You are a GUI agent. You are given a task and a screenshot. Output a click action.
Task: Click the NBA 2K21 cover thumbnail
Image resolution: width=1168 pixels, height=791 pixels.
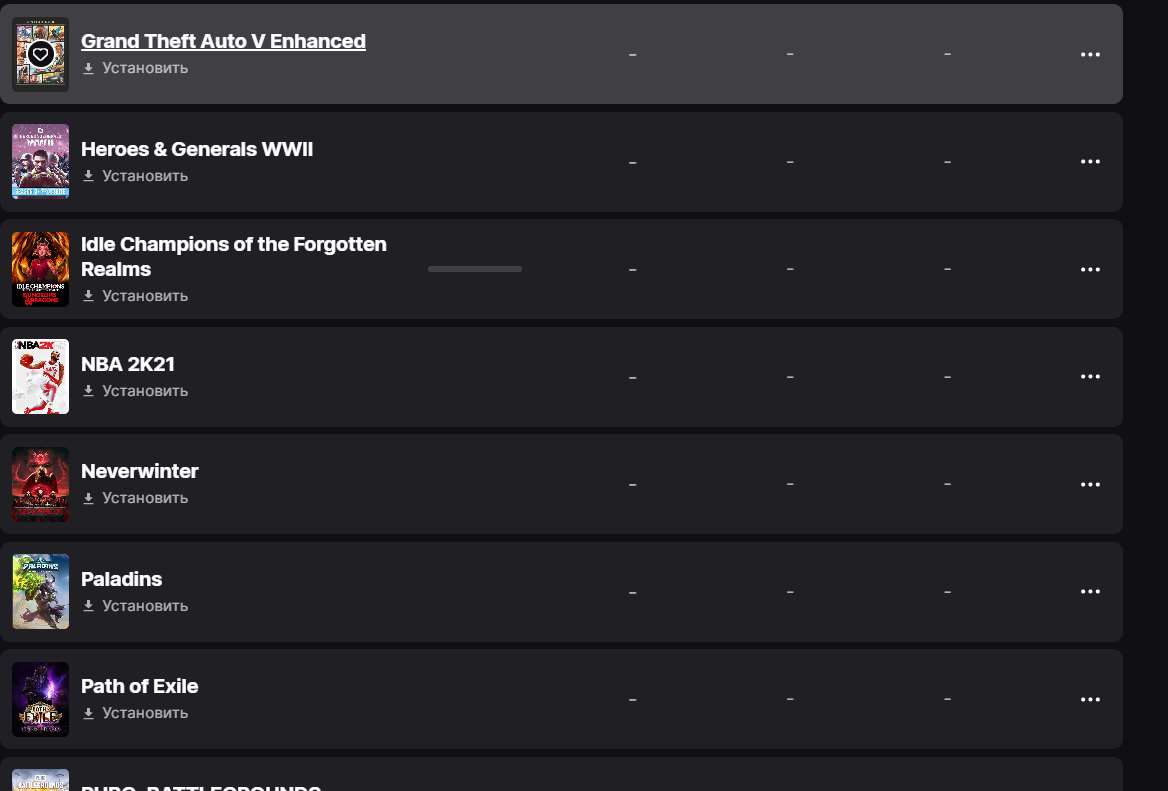click(40, 376)
